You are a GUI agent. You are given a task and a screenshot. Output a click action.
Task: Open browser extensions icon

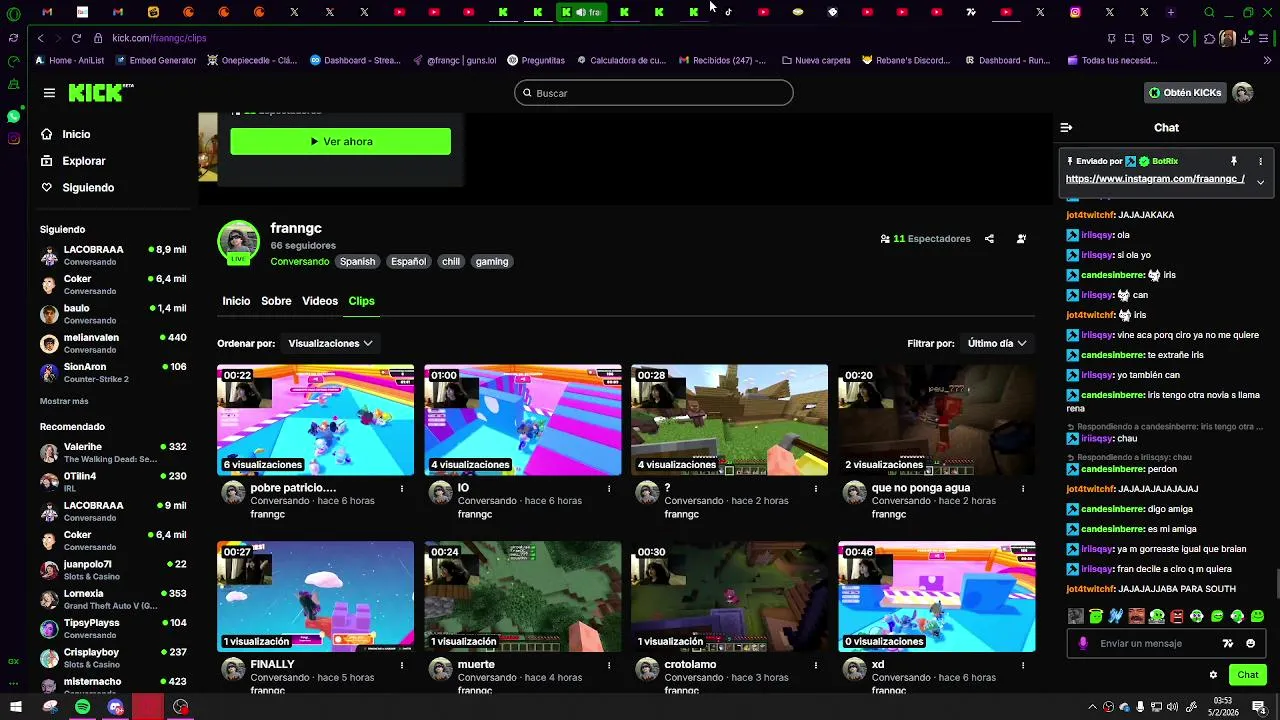coord(1209,38)
